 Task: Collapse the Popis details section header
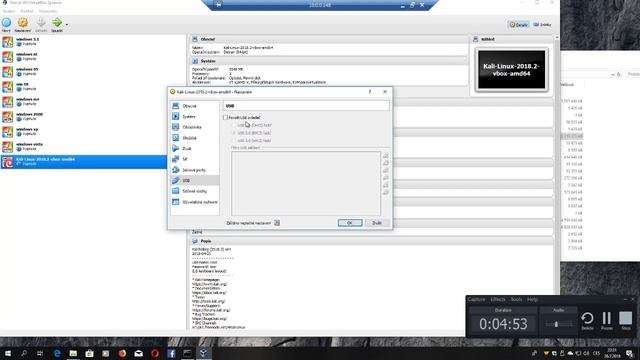point(371,241)
